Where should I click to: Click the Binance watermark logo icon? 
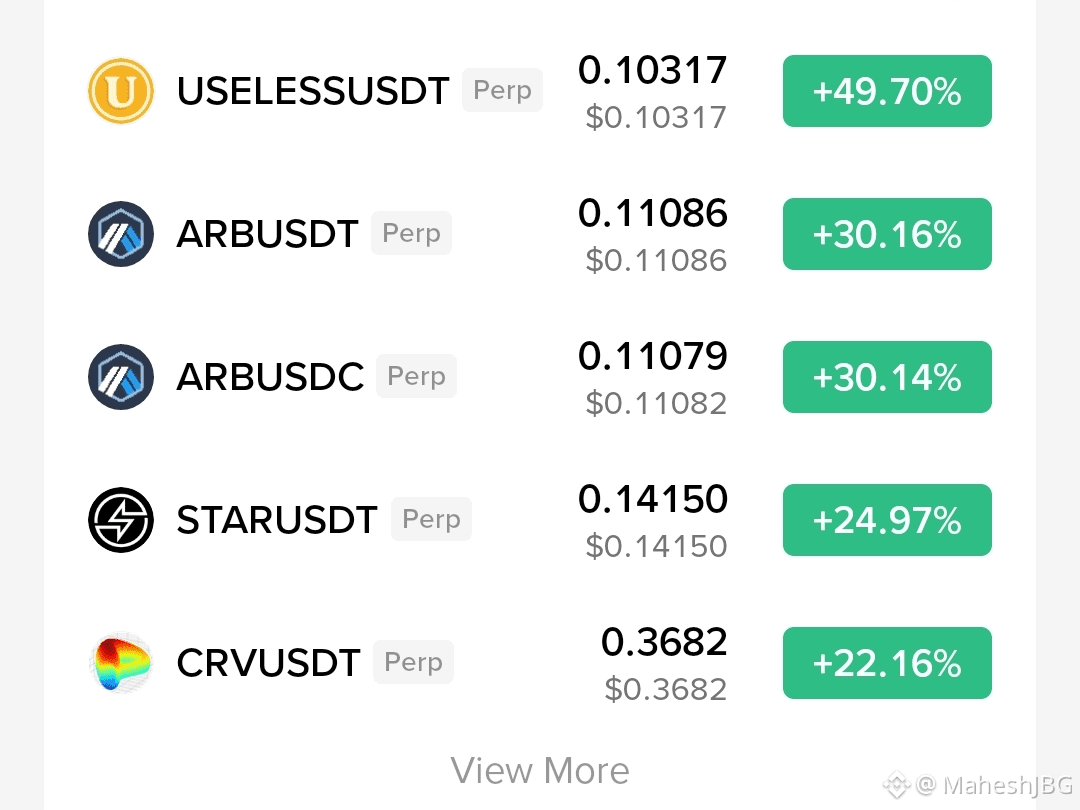pyautogui.click(x=896, y=785)
